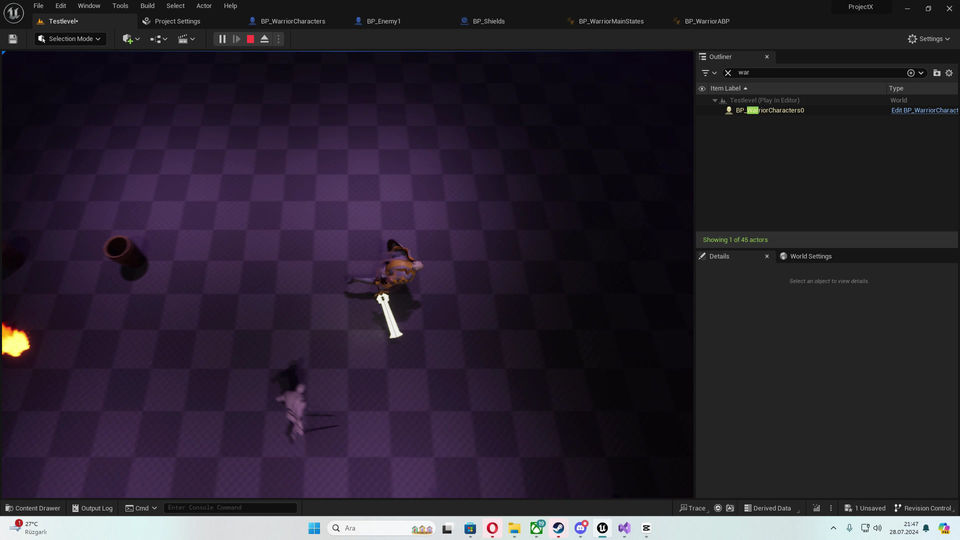Open the Edit BP_WarriorCharacters link
This screenshot has width=960, height=540.
924,110
